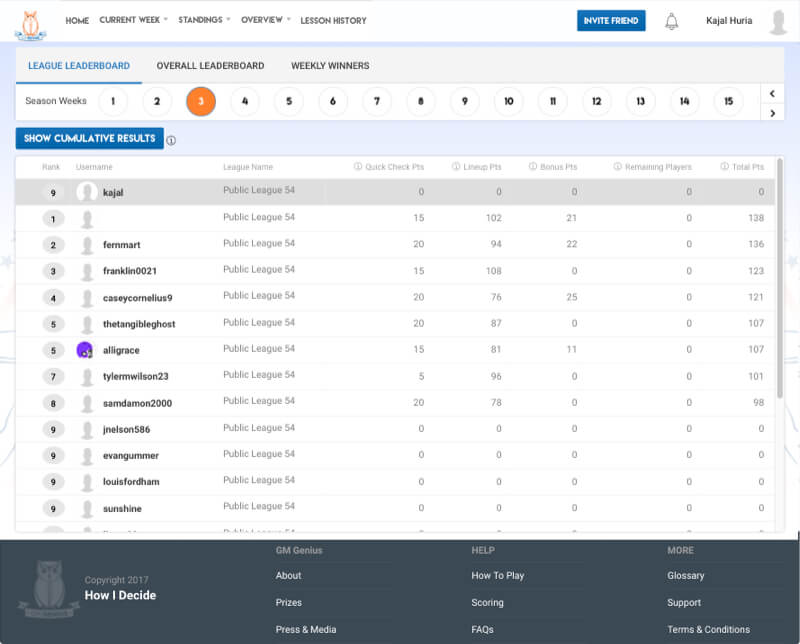This screenshot has height=644, width=800.
Task: Select season week 15
Action: [x=729, y=101]
